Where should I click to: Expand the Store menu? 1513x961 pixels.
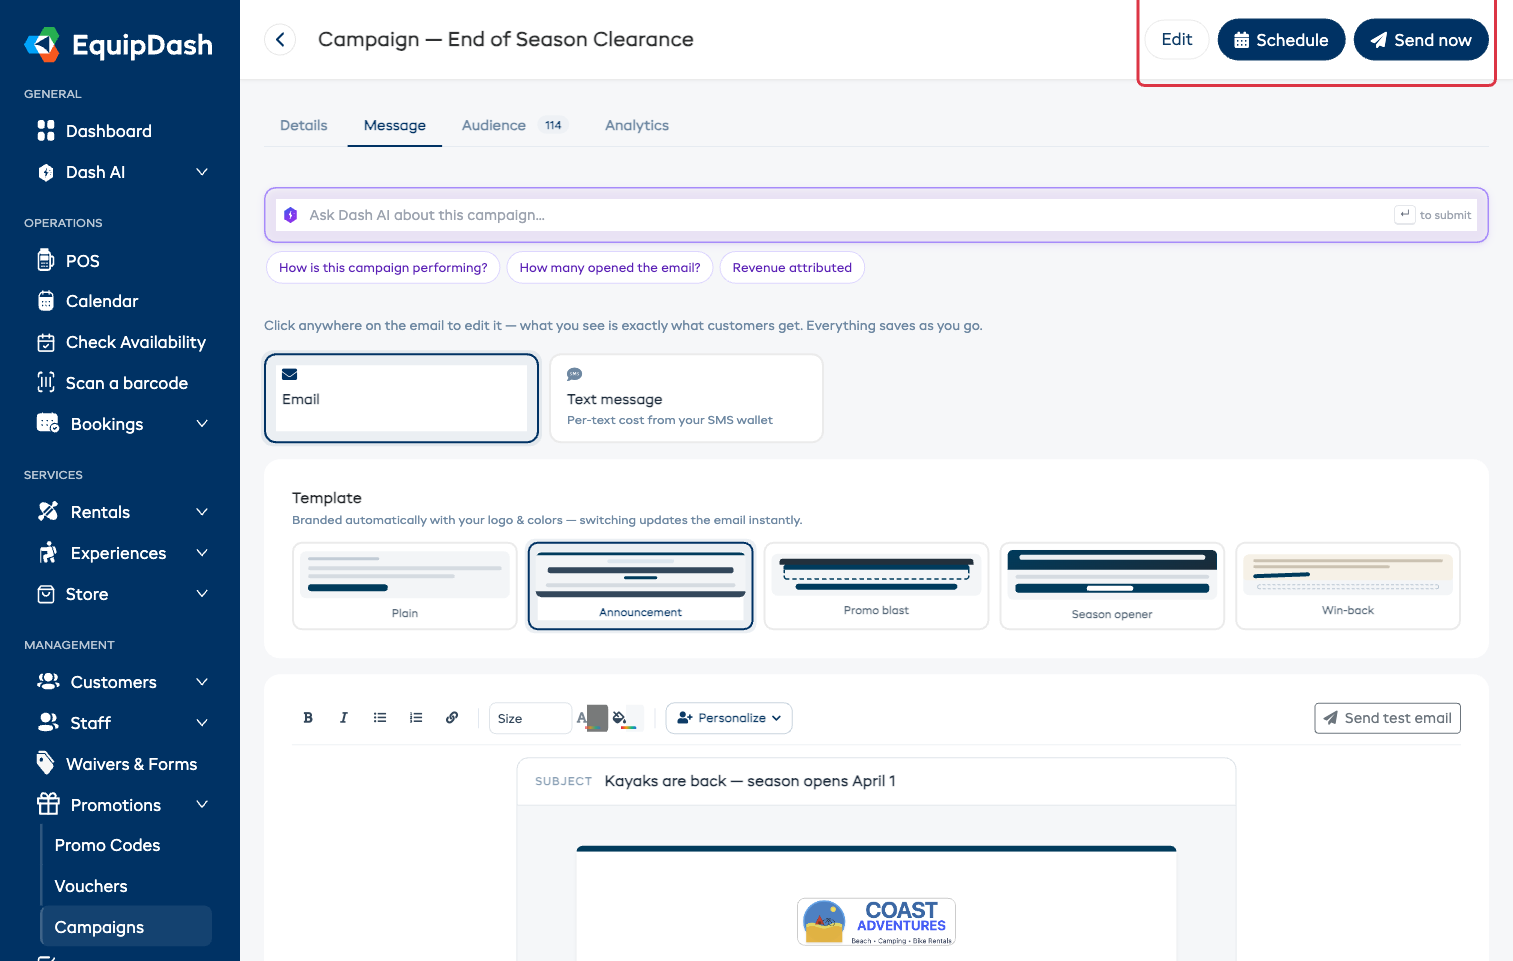(x=202, y=594)
